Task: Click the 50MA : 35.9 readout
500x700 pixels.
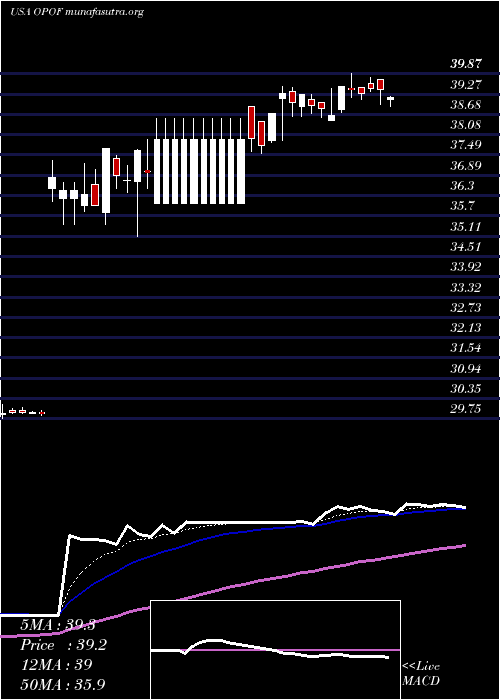Action: click(63, 684)
